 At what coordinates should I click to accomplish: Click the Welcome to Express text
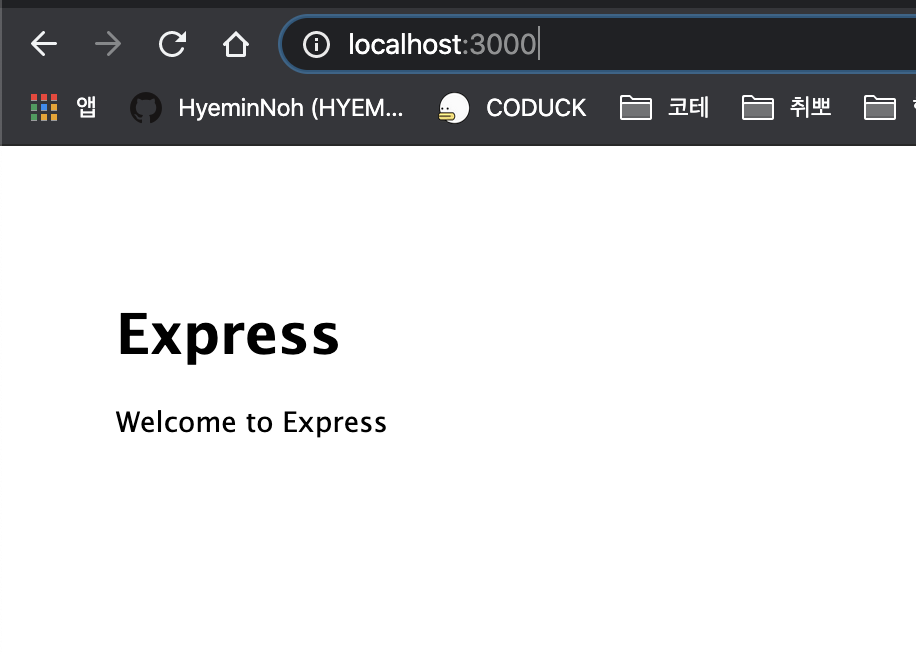click(251, 422)
